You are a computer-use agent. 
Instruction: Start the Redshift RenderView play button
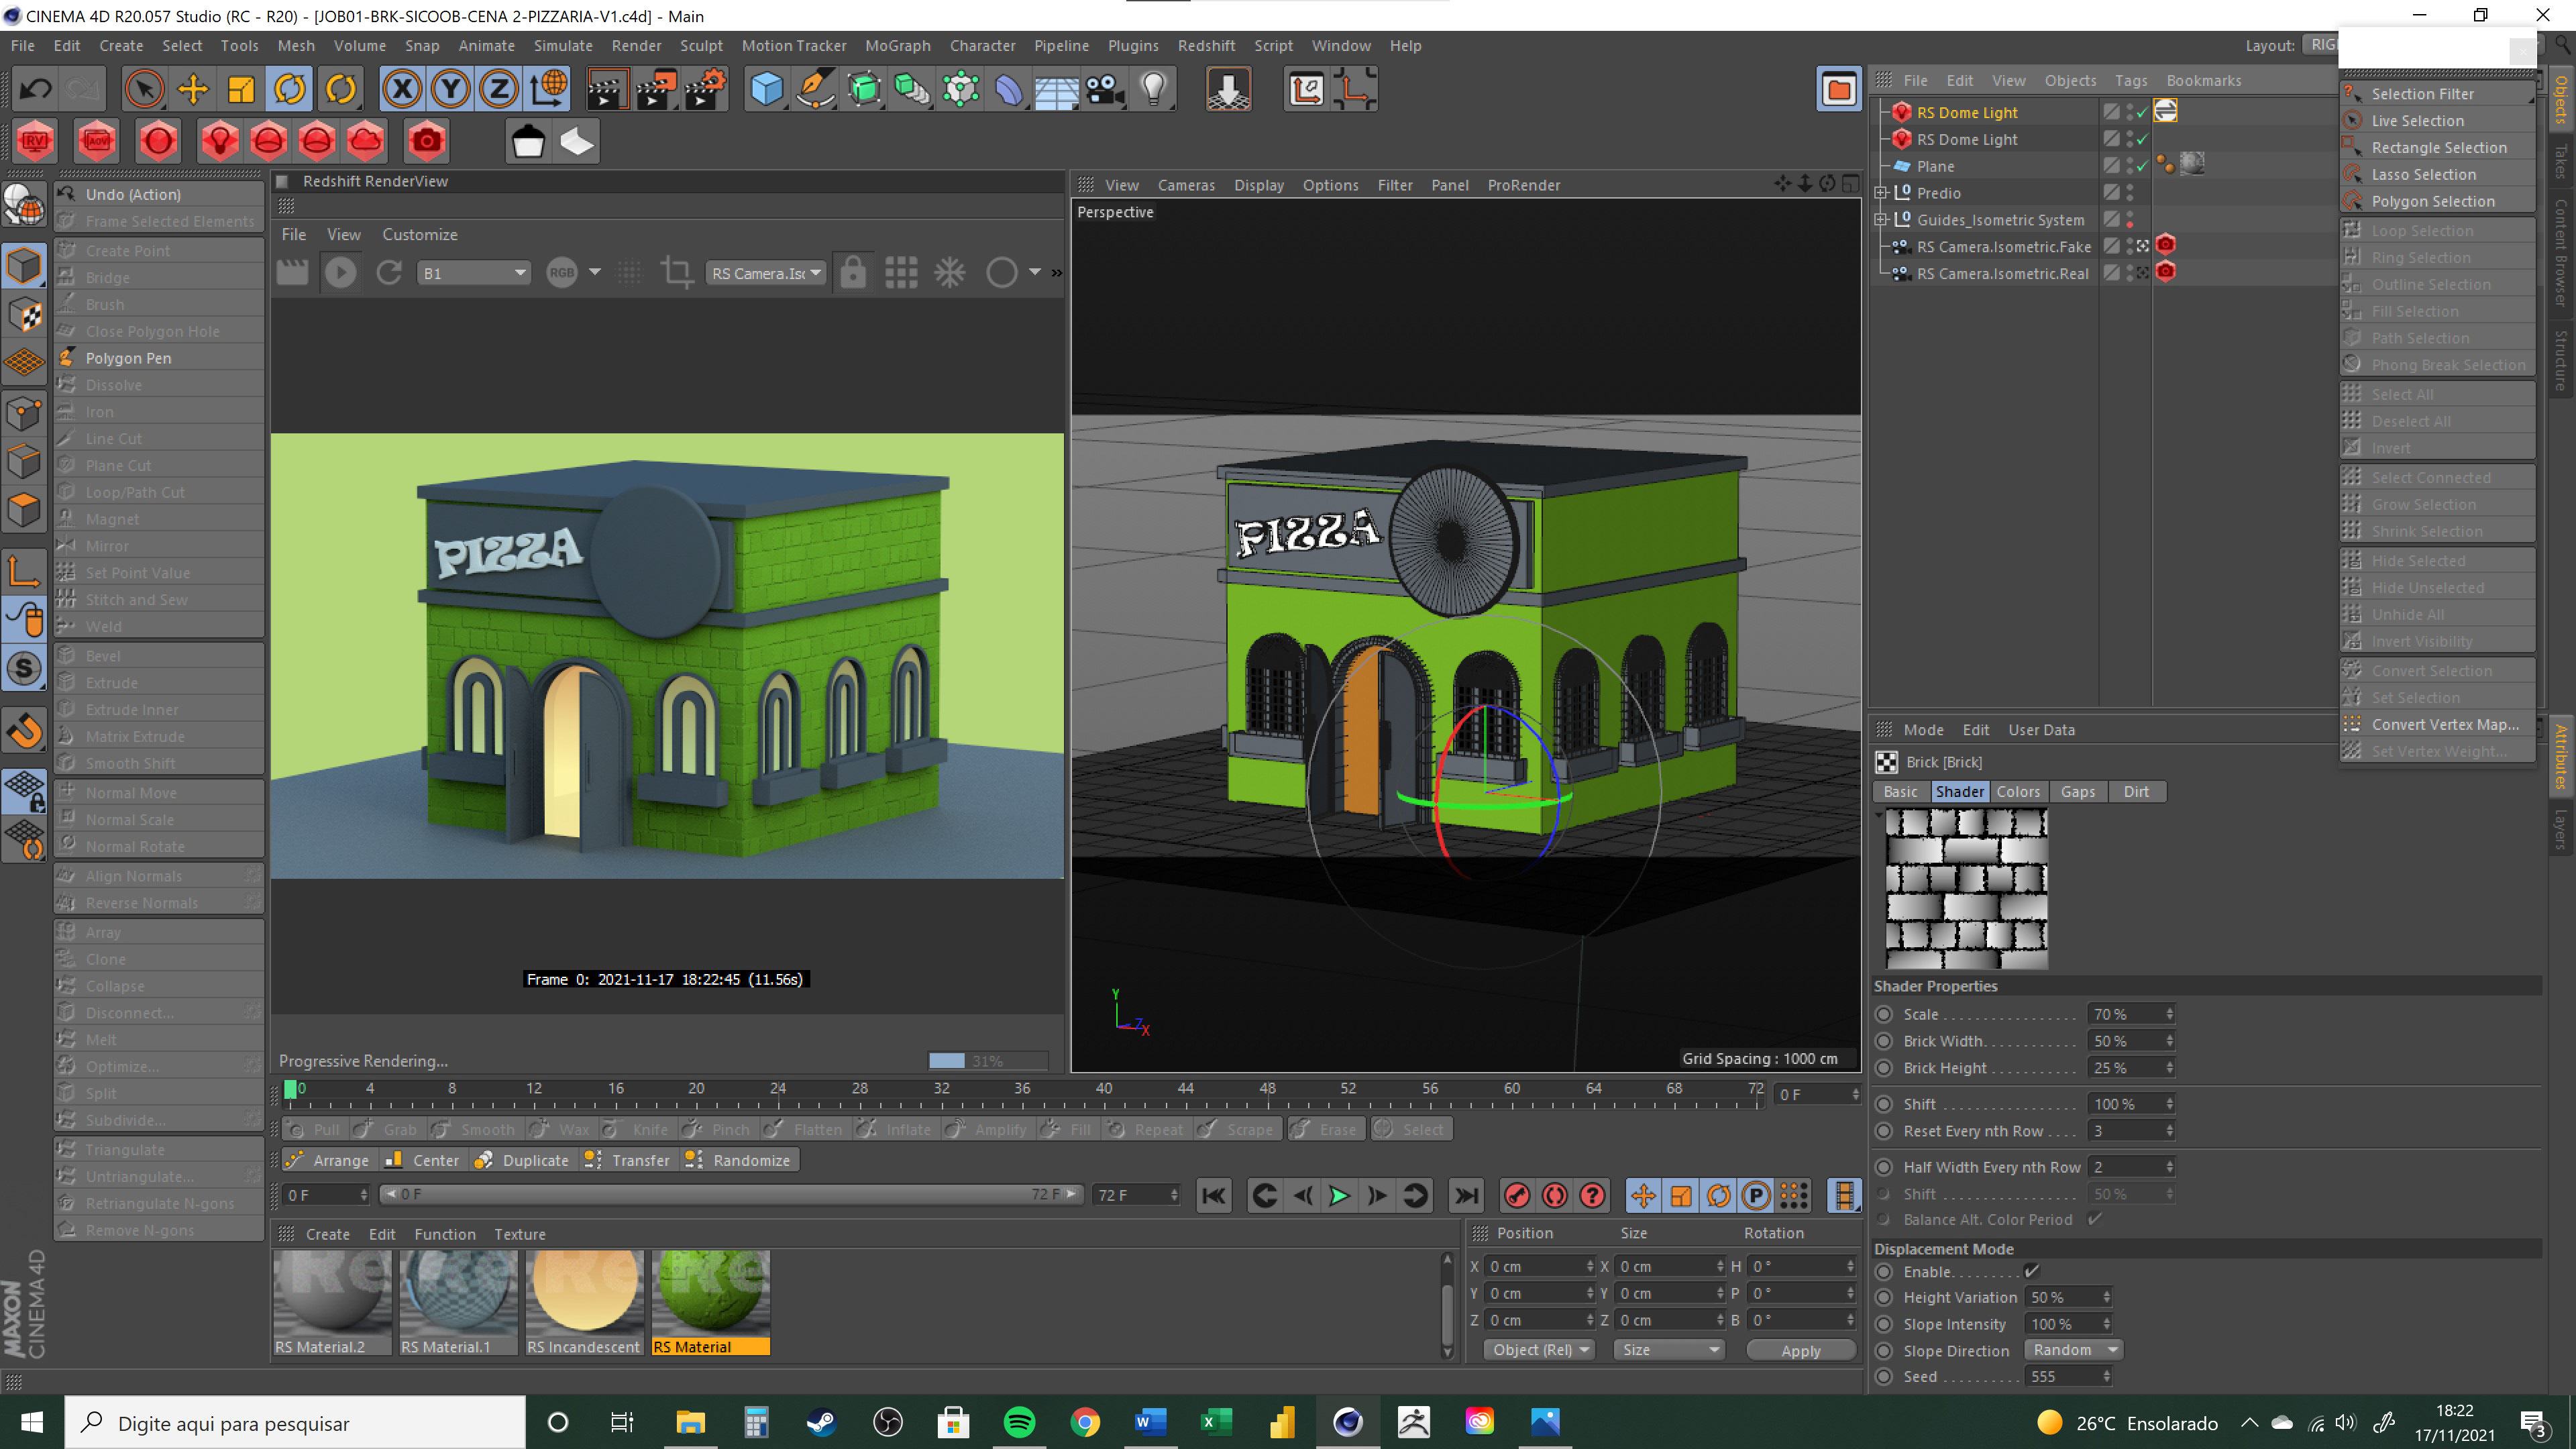[x=340, y=272]
